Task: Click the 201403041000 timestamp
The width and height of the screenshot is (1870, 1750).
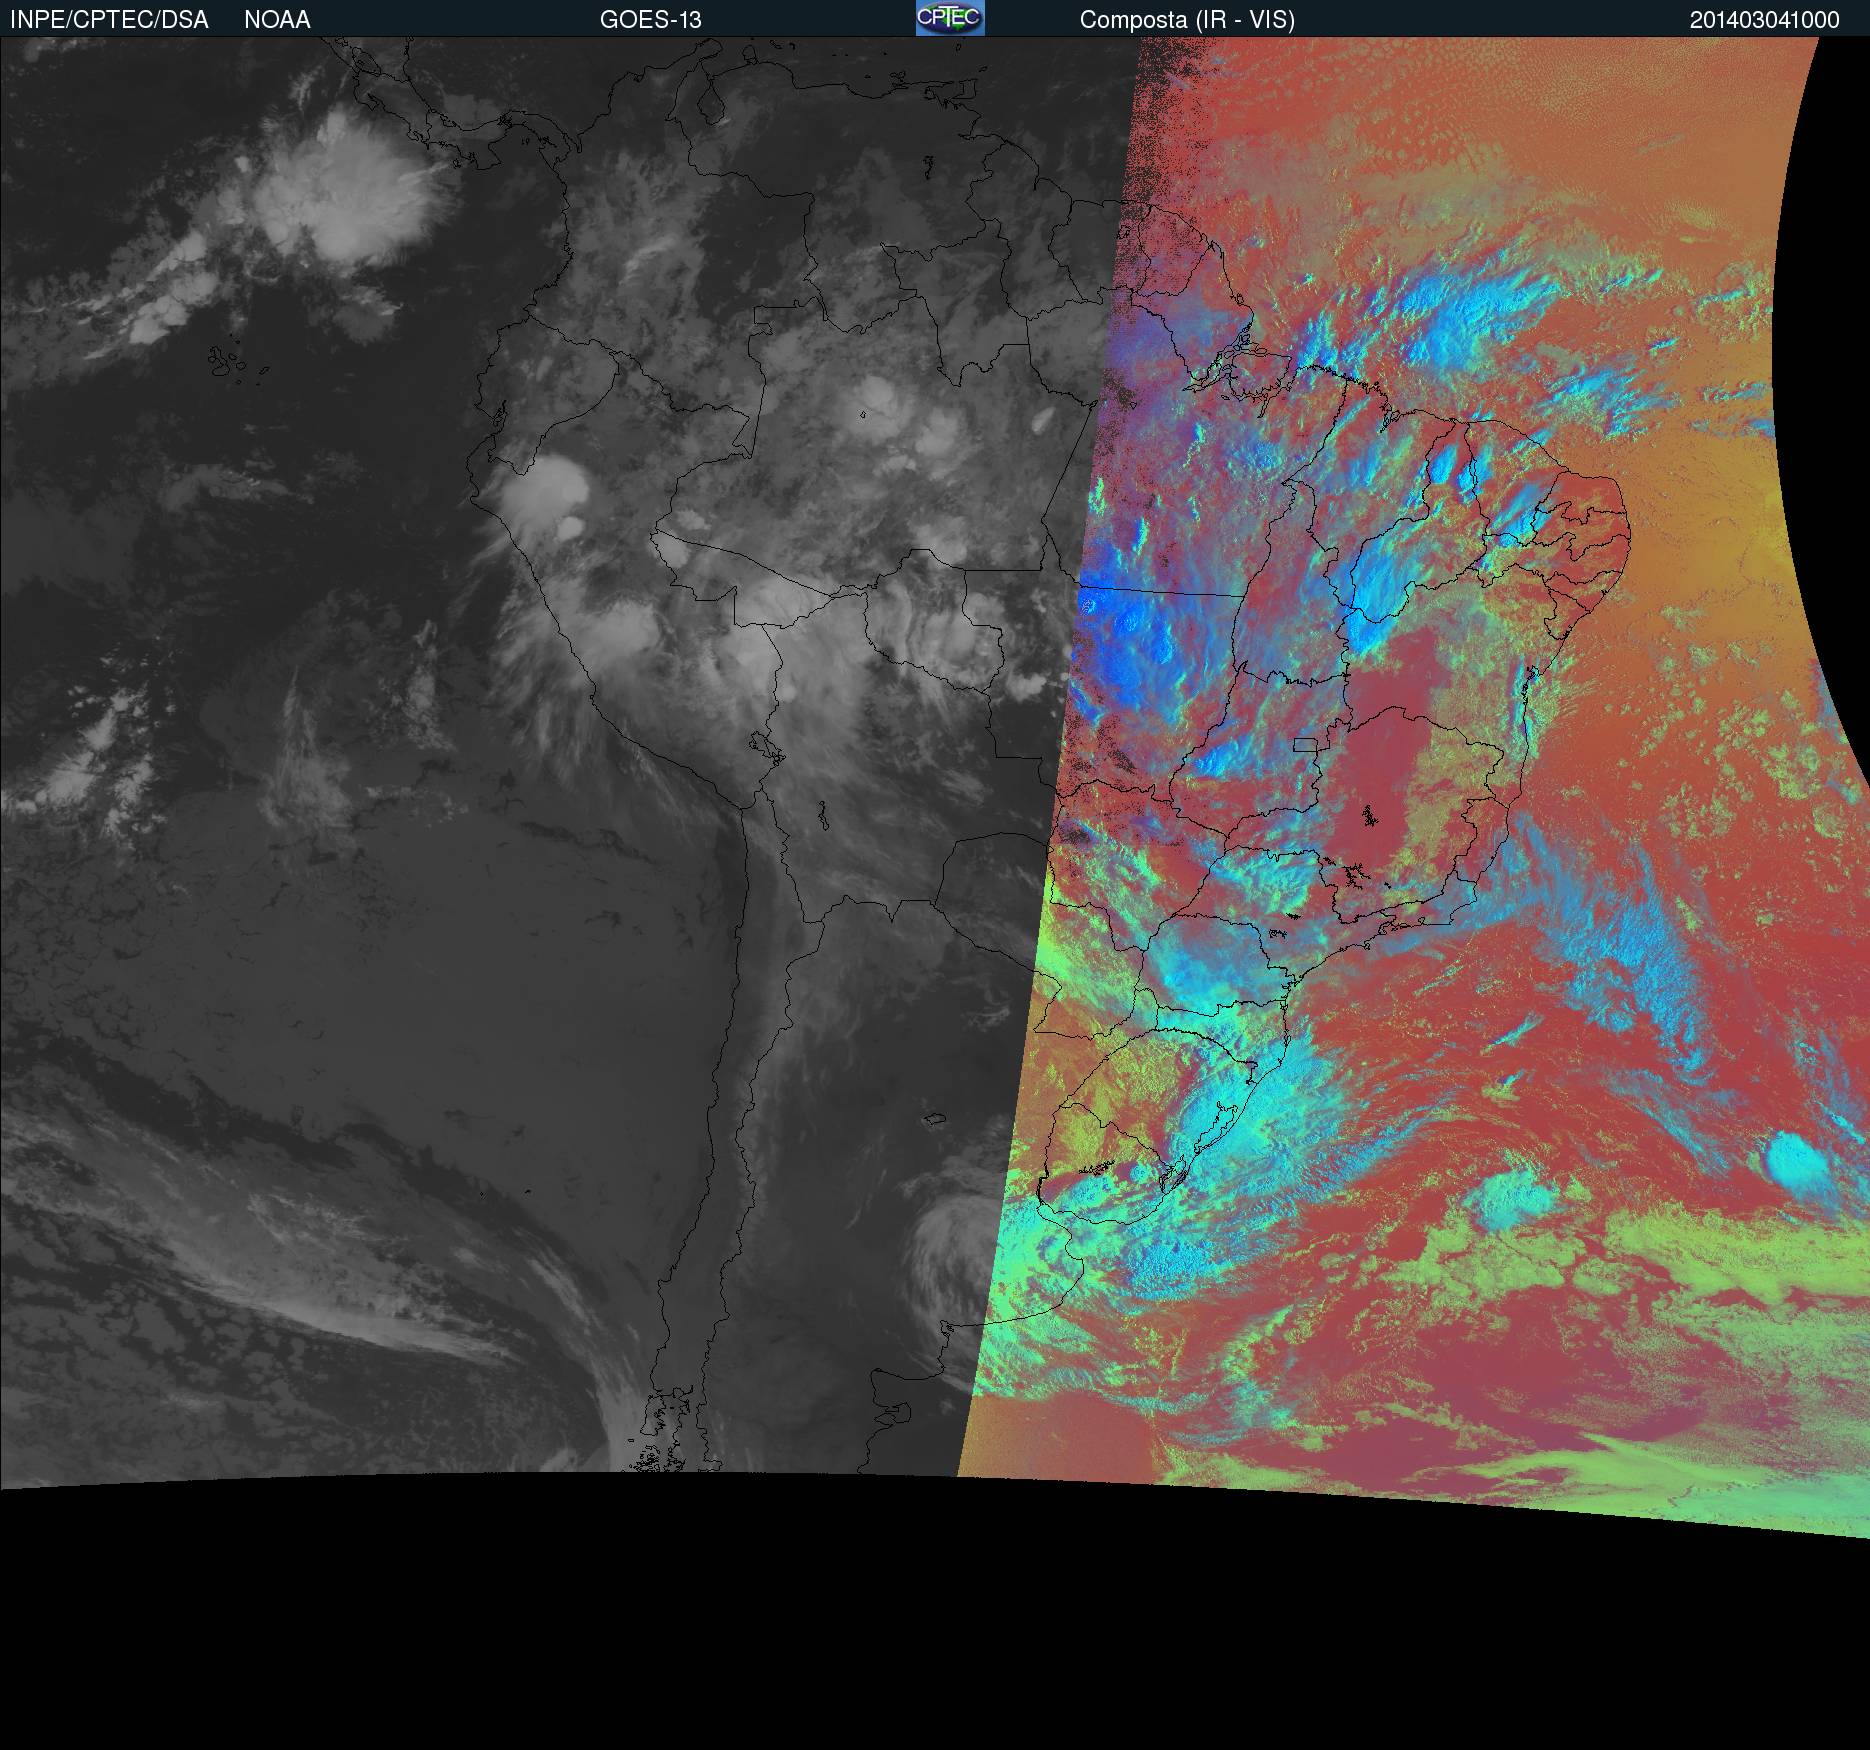Action: click(1765, 20)
